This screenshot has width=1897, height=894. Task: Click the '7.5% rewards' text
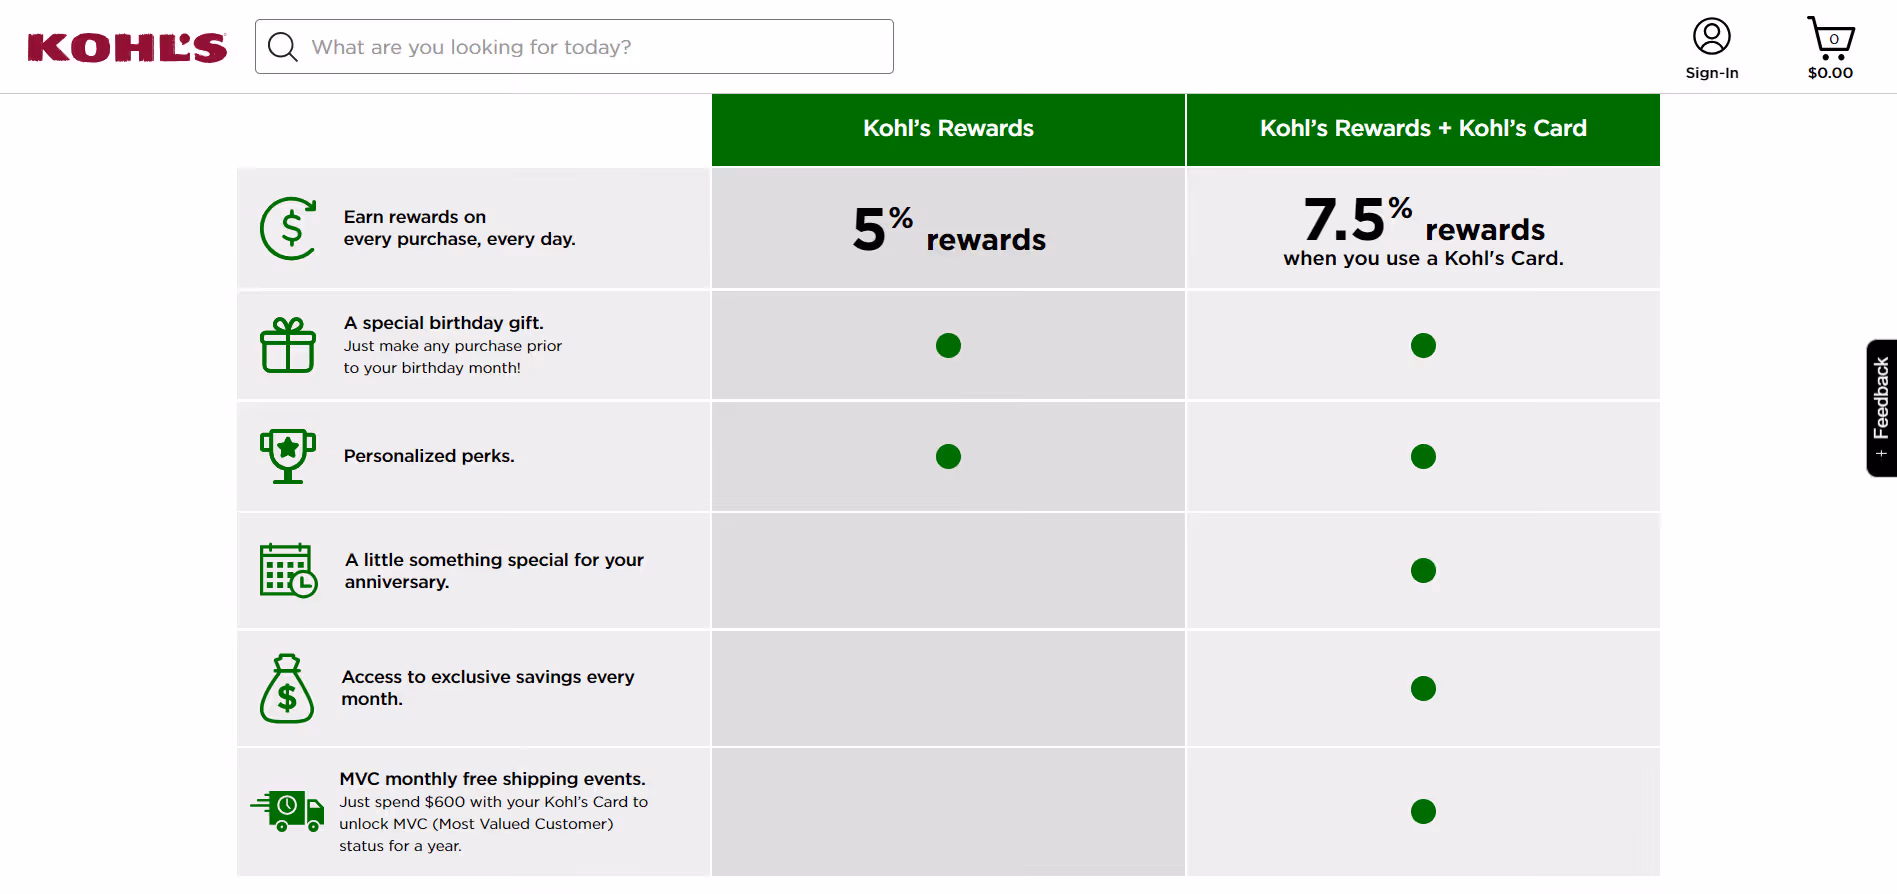tap(1424, 220)
